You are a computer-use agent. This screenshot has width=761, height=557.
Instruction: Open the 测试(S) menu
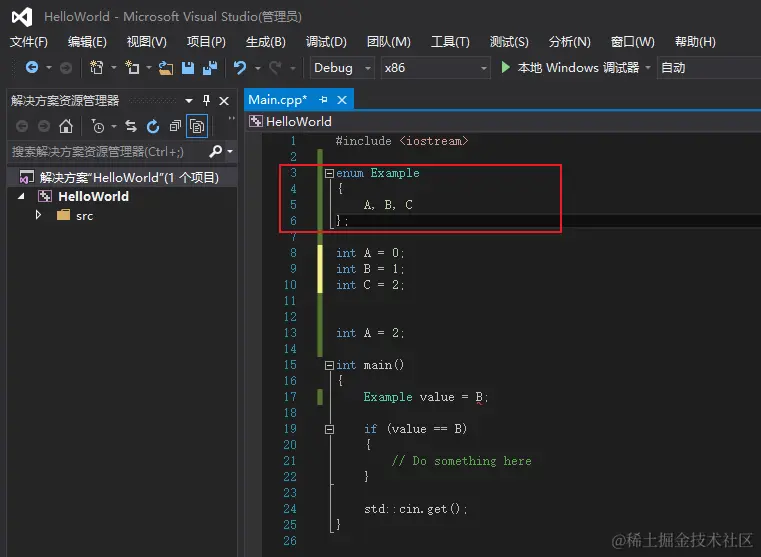509,42
